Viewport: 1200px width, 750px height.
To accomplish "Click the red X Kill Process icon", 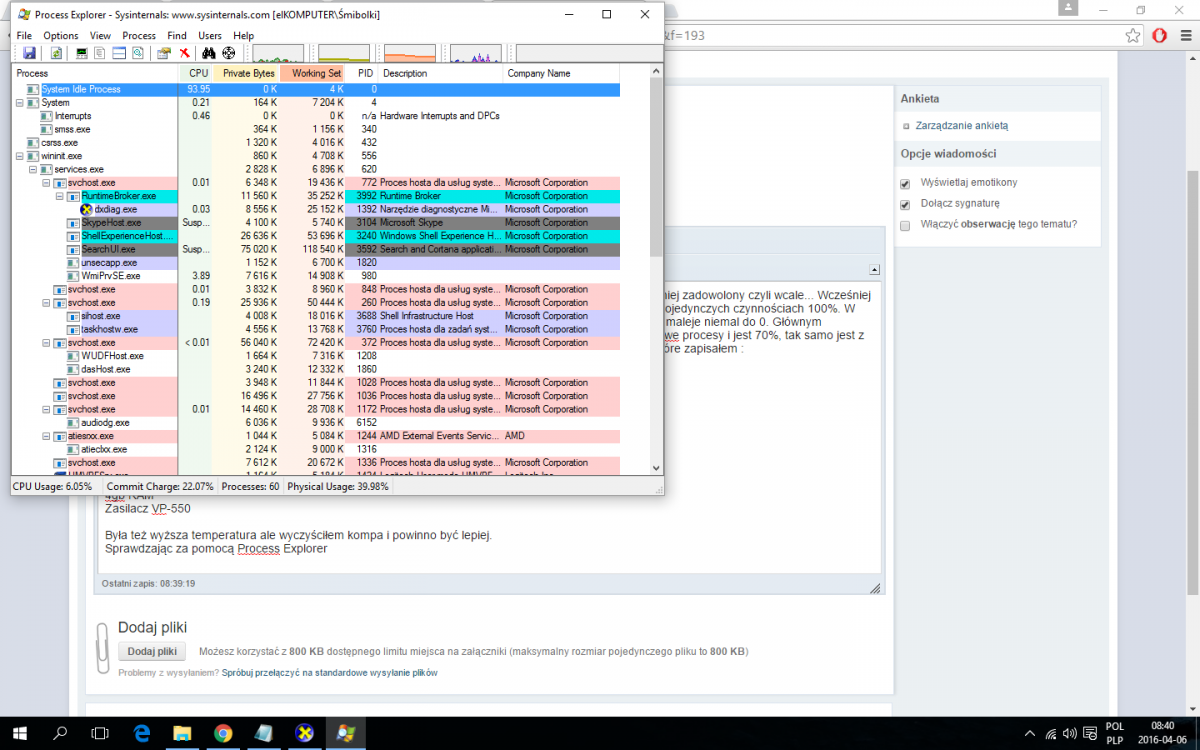I will 185,53.
